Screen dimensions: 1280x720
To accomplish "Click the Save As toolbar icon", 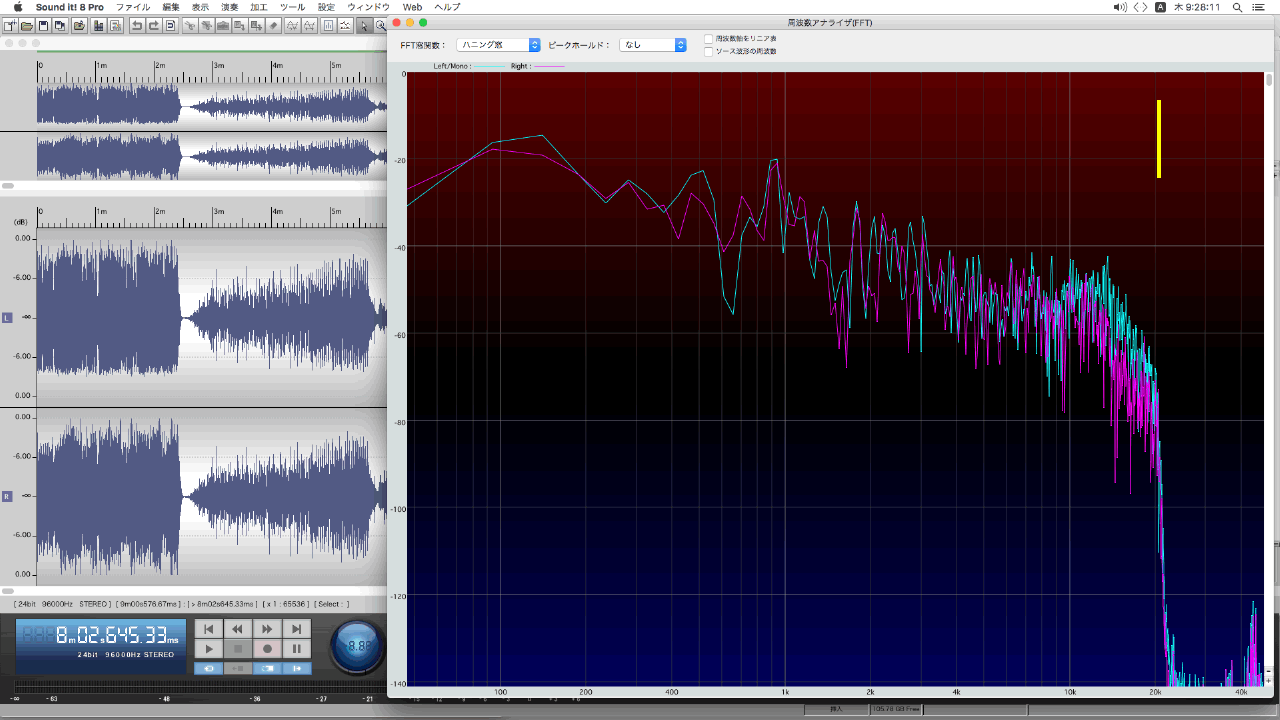I will tap(59, 25).
